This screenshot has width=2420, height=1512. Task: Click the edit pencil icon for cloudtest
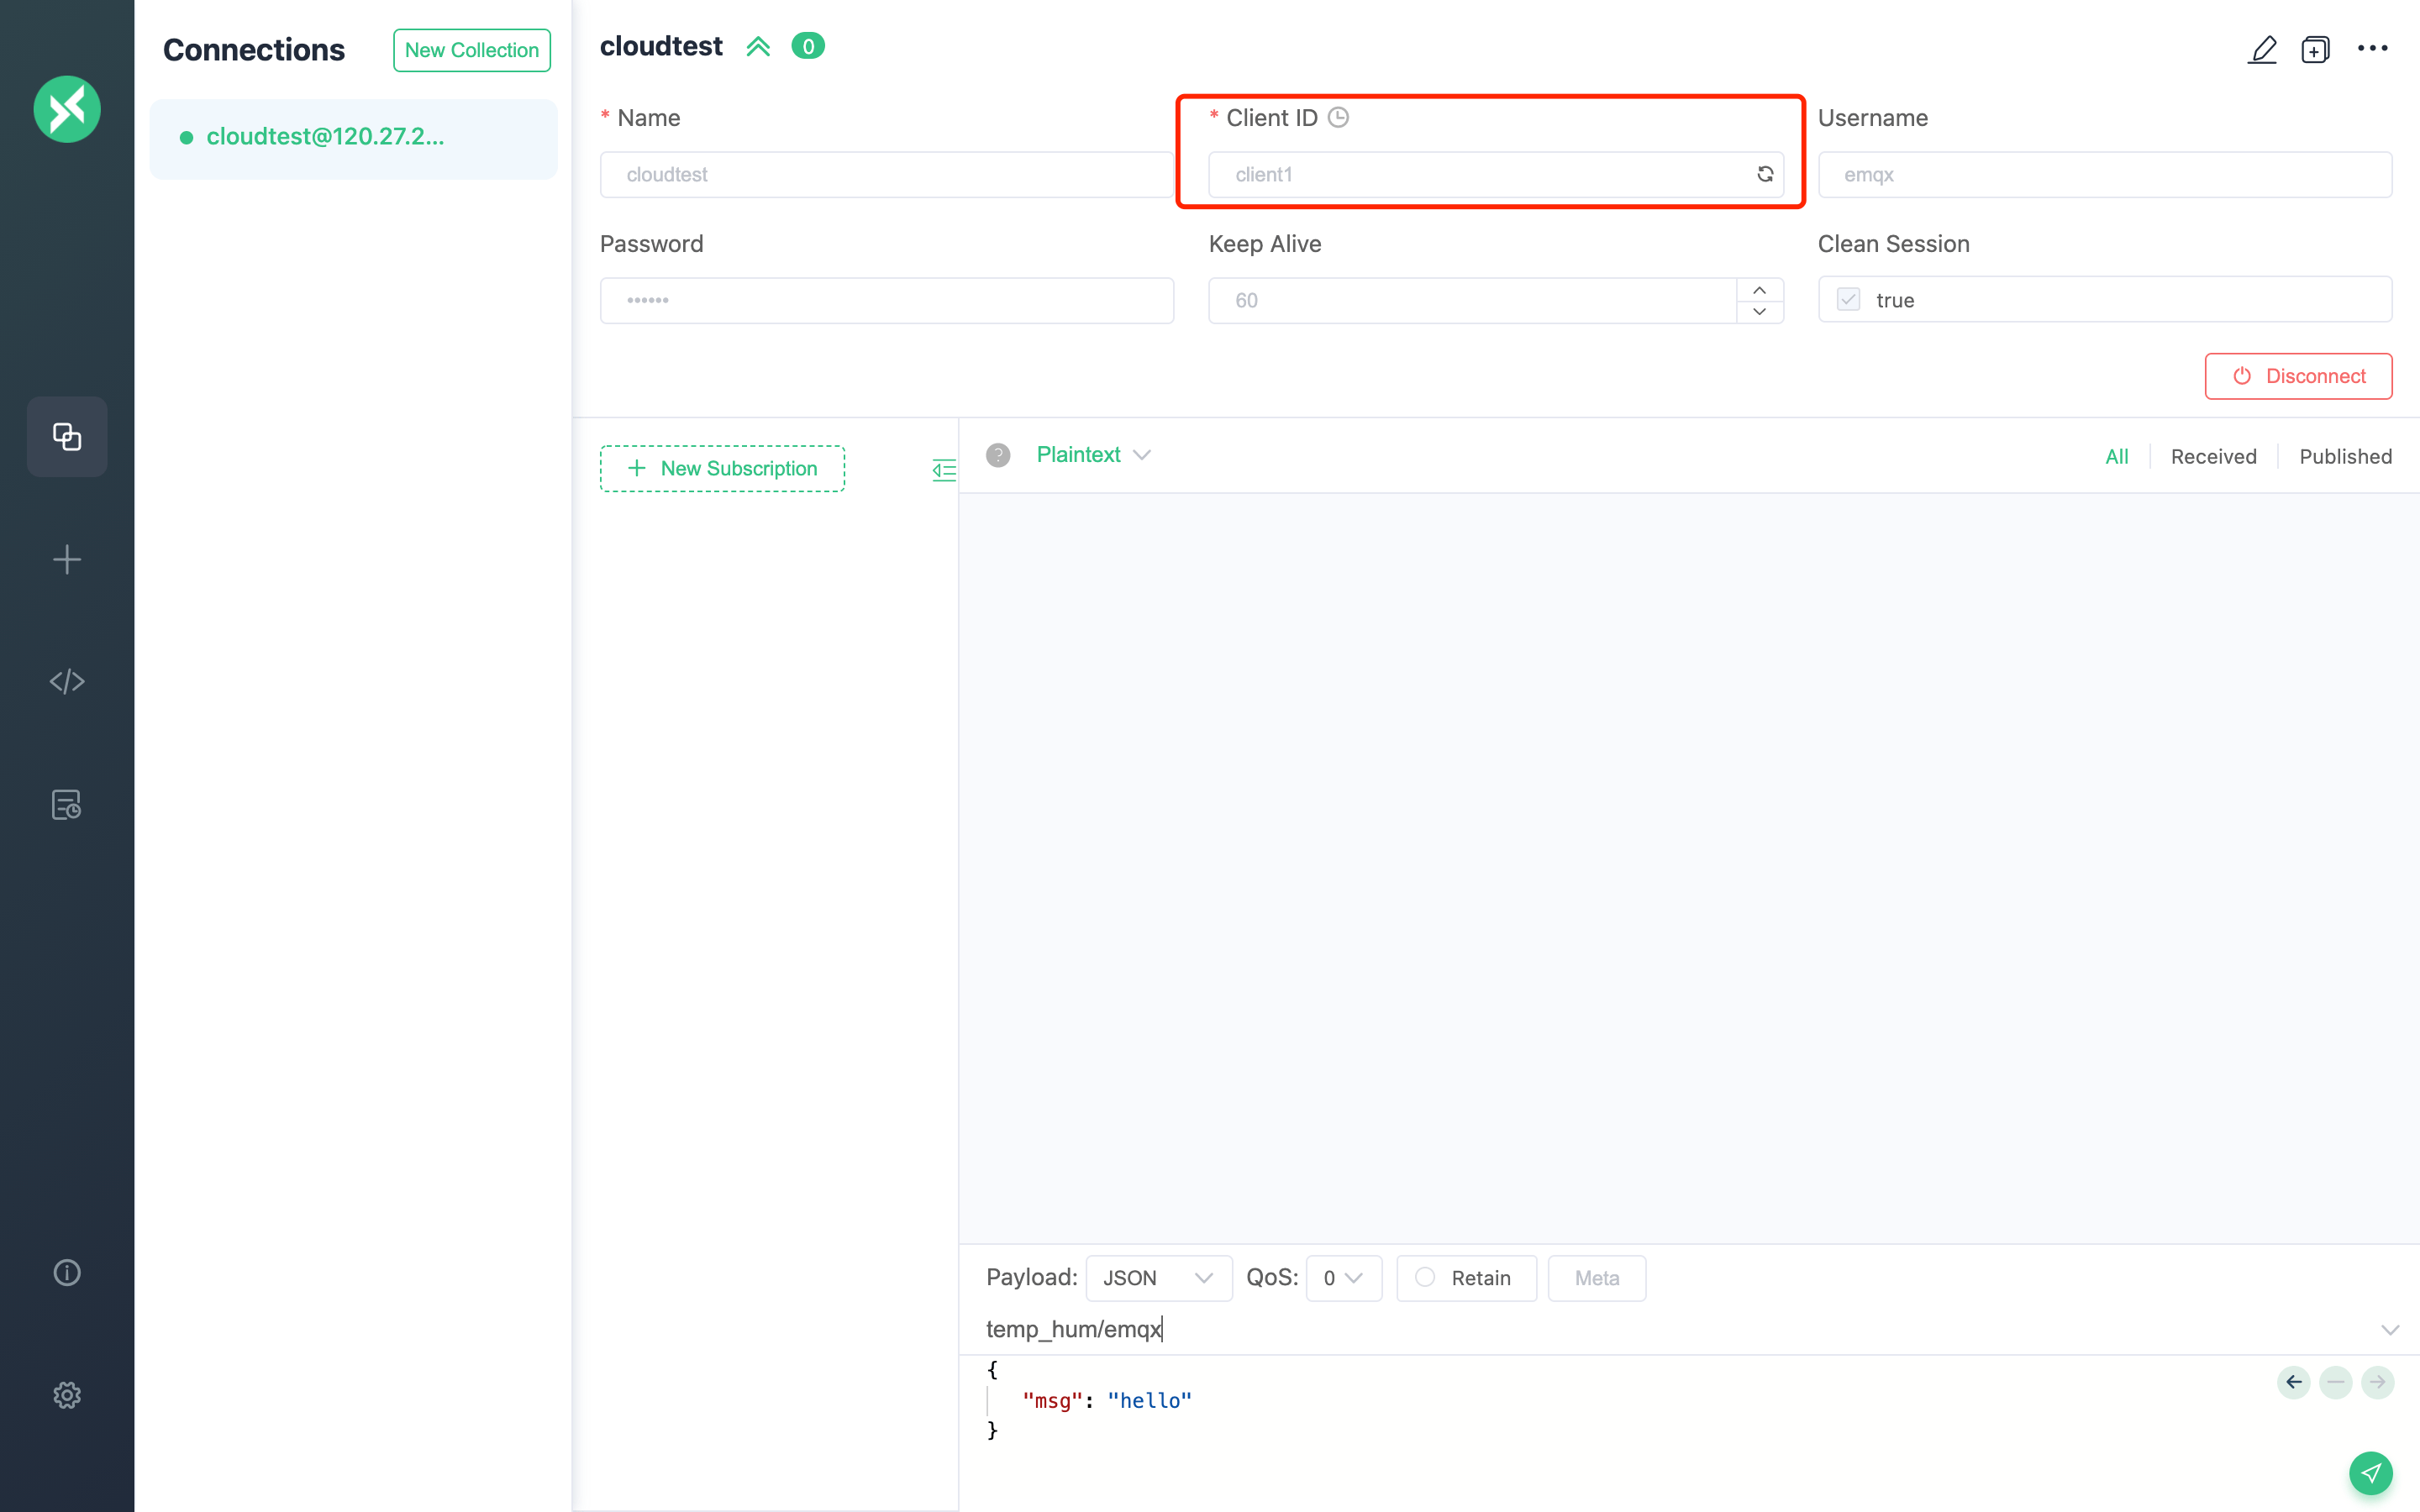(x=2262, y=49)
